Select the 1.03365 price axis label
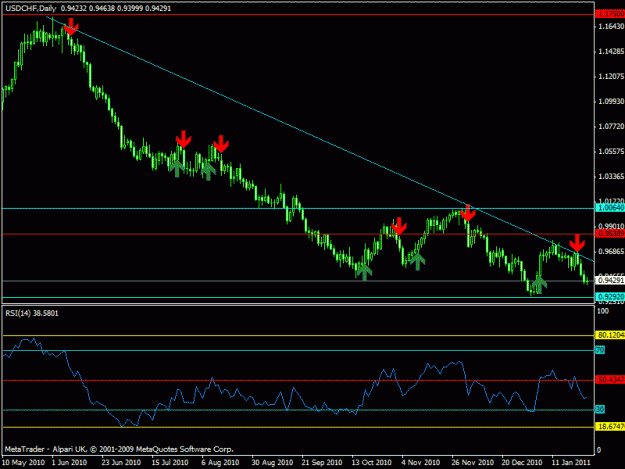Screen dimensions: 625x469 coord(611,177)
